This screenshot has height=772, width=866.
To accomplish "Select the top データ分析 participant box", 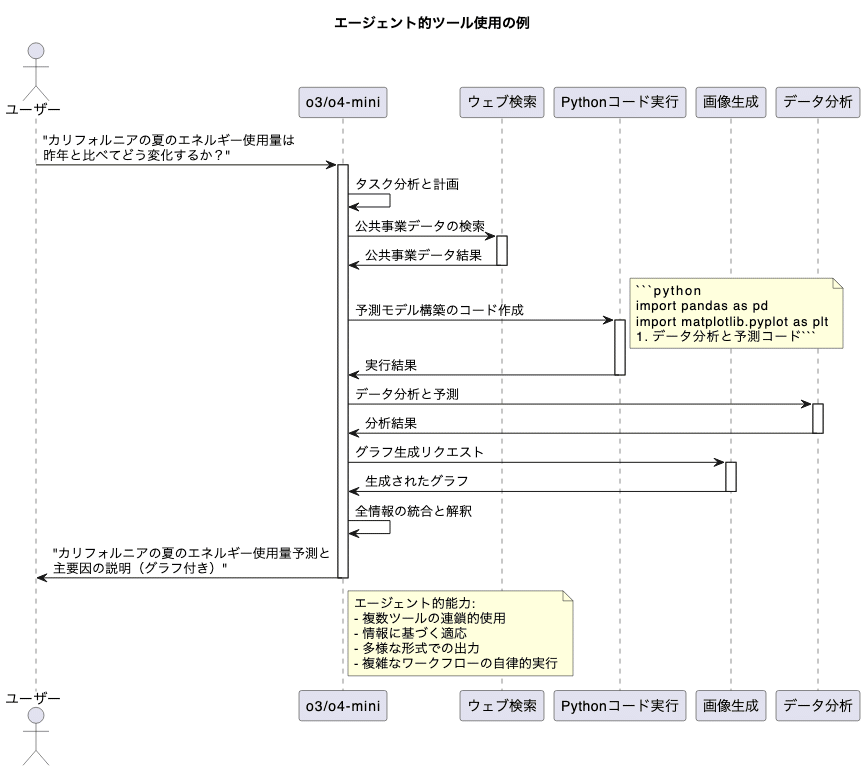I will coord(818,102).
